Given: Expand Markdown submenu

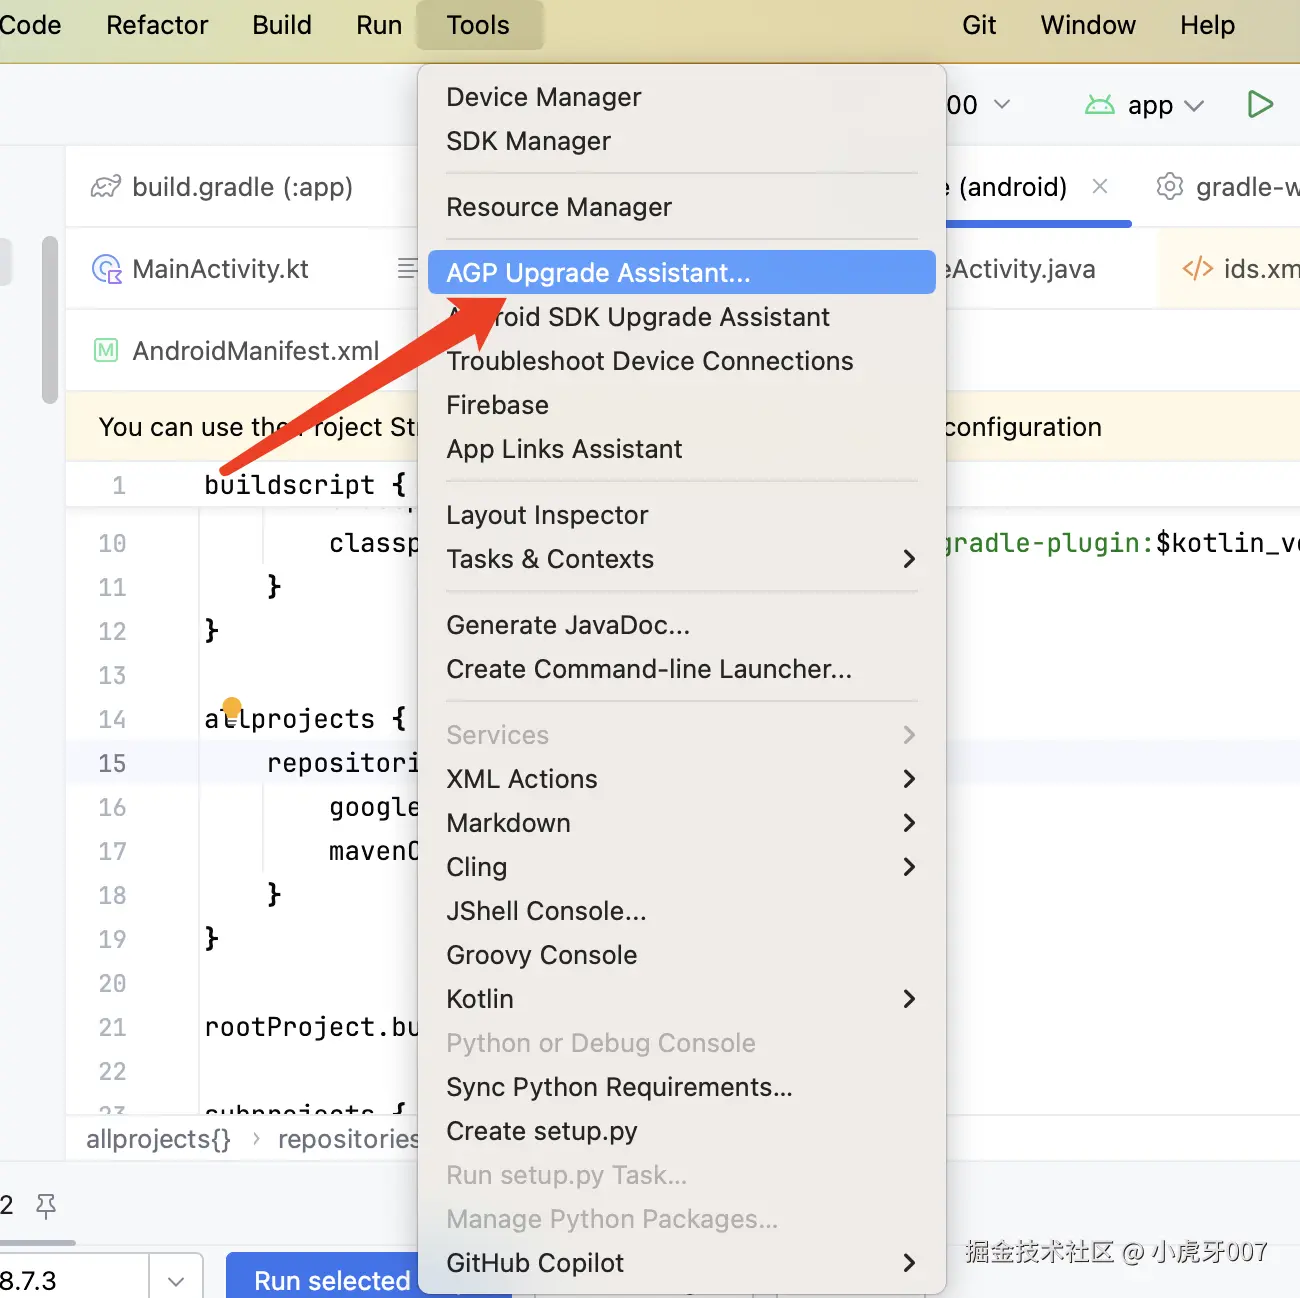Looking at the screenshot, I should (681, 823).
